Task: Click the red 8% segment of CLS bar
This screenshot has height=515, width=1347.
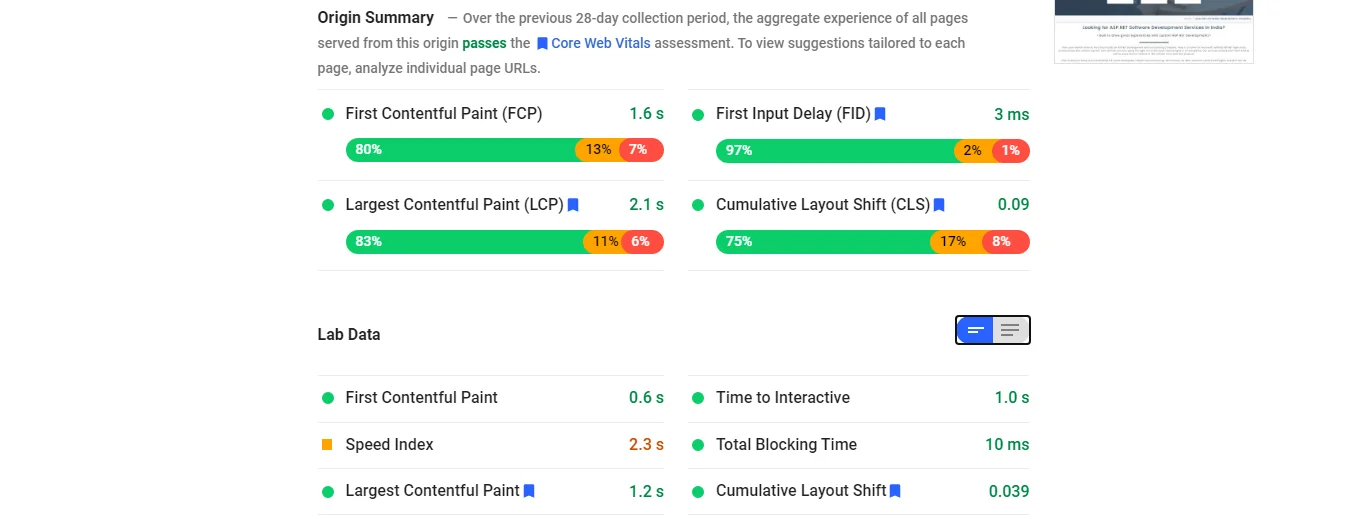Action: 1006,242
